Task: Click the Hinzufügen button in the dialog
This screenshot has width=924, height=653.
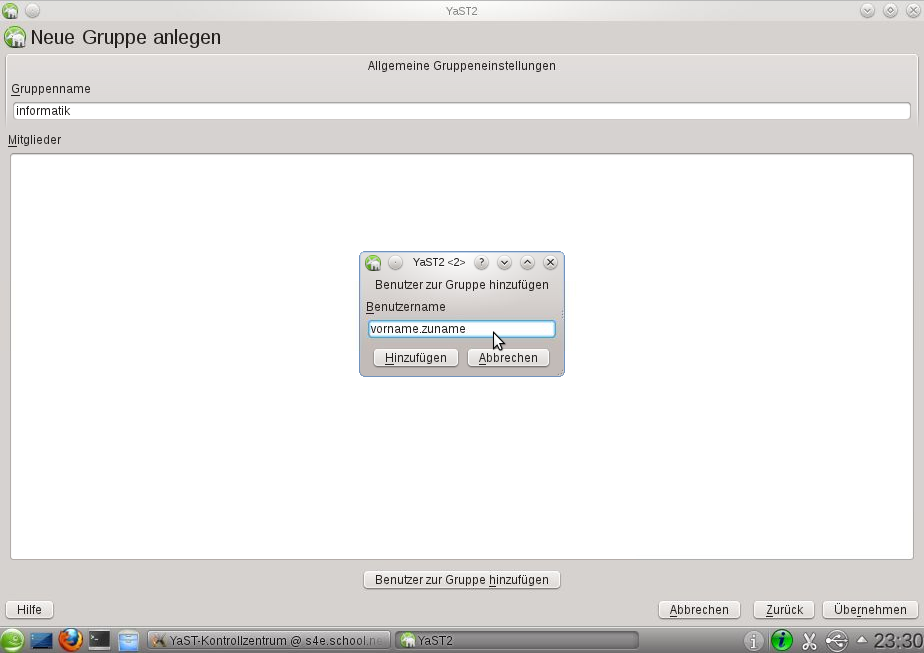Action: tap(415, 358)
